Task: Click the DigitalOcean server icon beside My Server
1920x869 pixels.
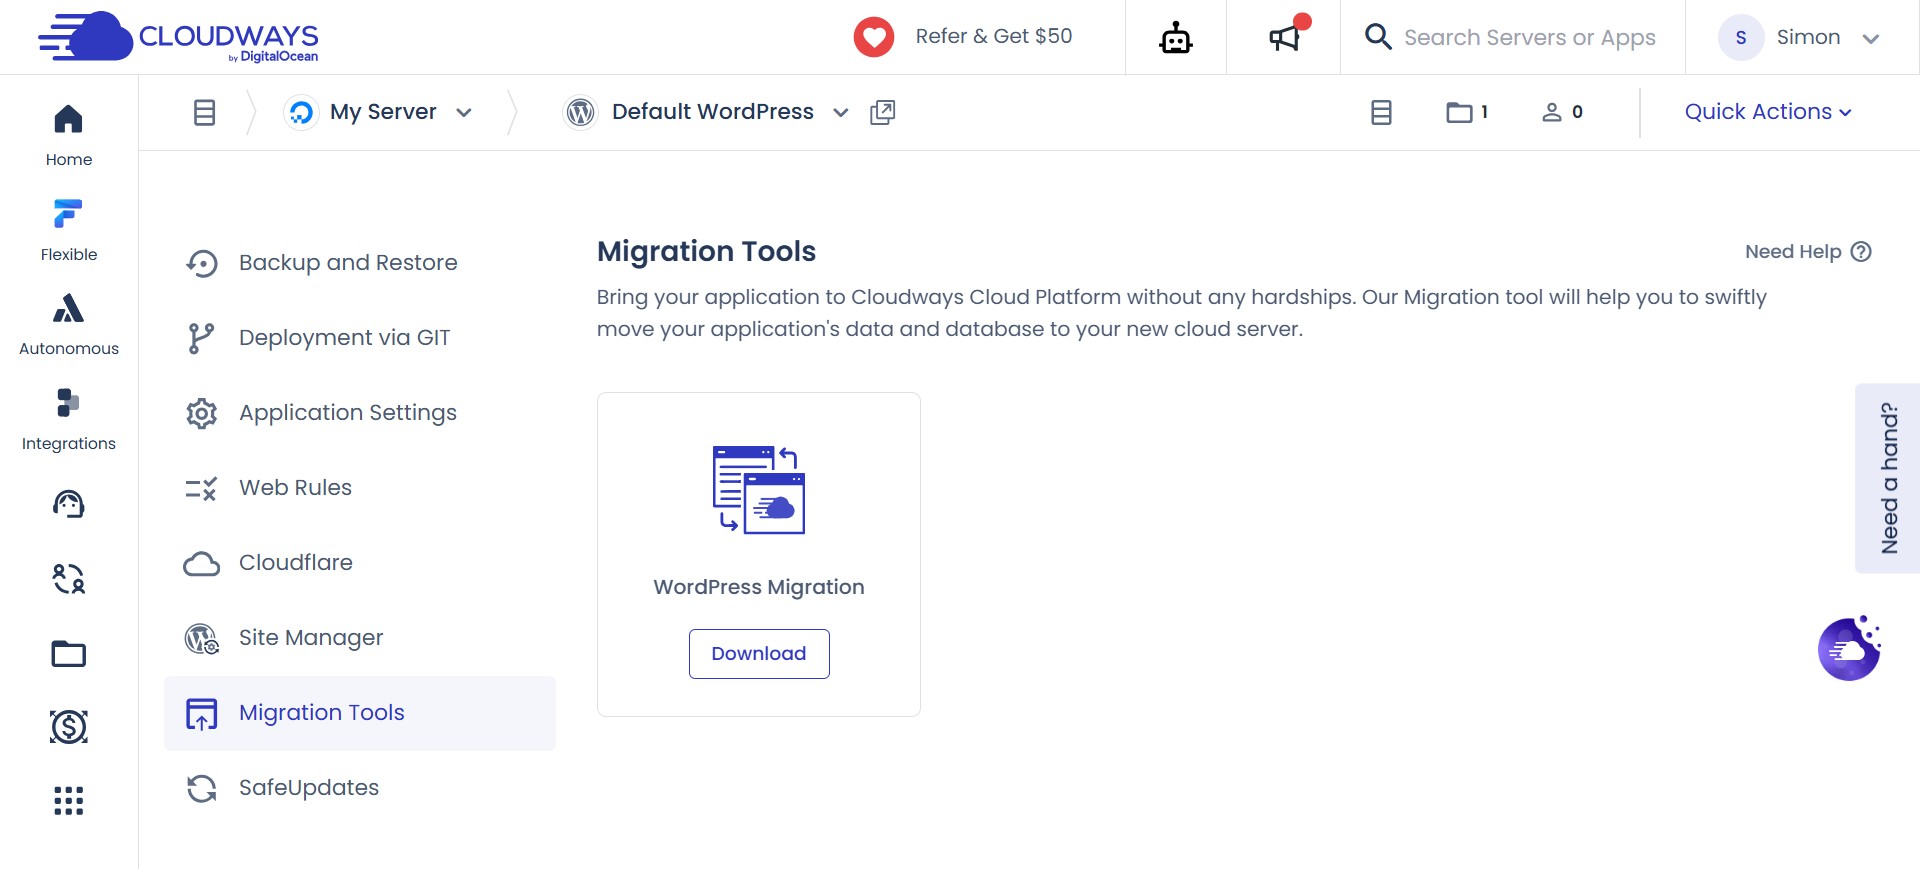Action: [301, 112]
